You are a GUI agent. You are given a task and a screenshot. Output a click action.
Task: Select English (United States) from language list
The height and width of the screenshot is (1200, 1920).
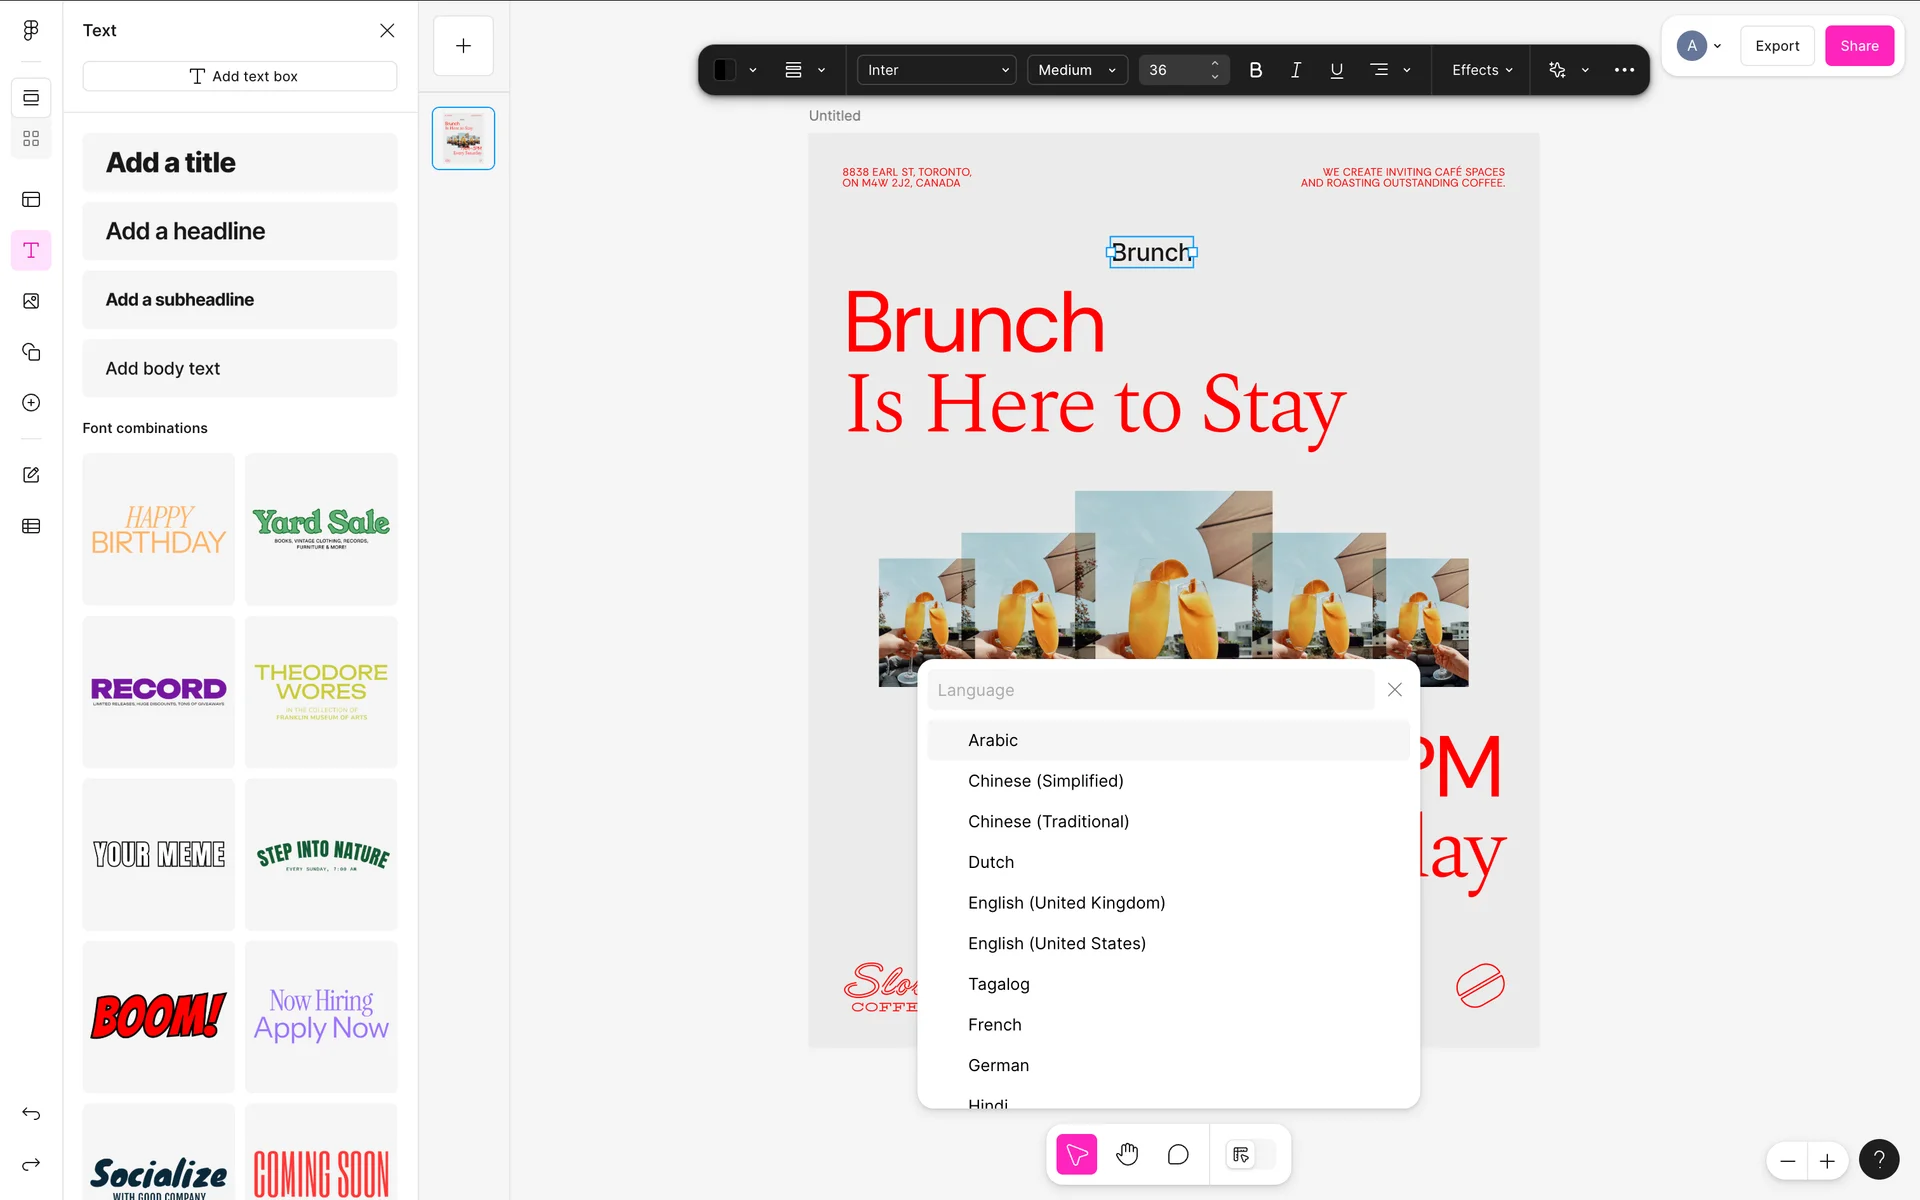pyautogui.click(x=1056, y=943)
